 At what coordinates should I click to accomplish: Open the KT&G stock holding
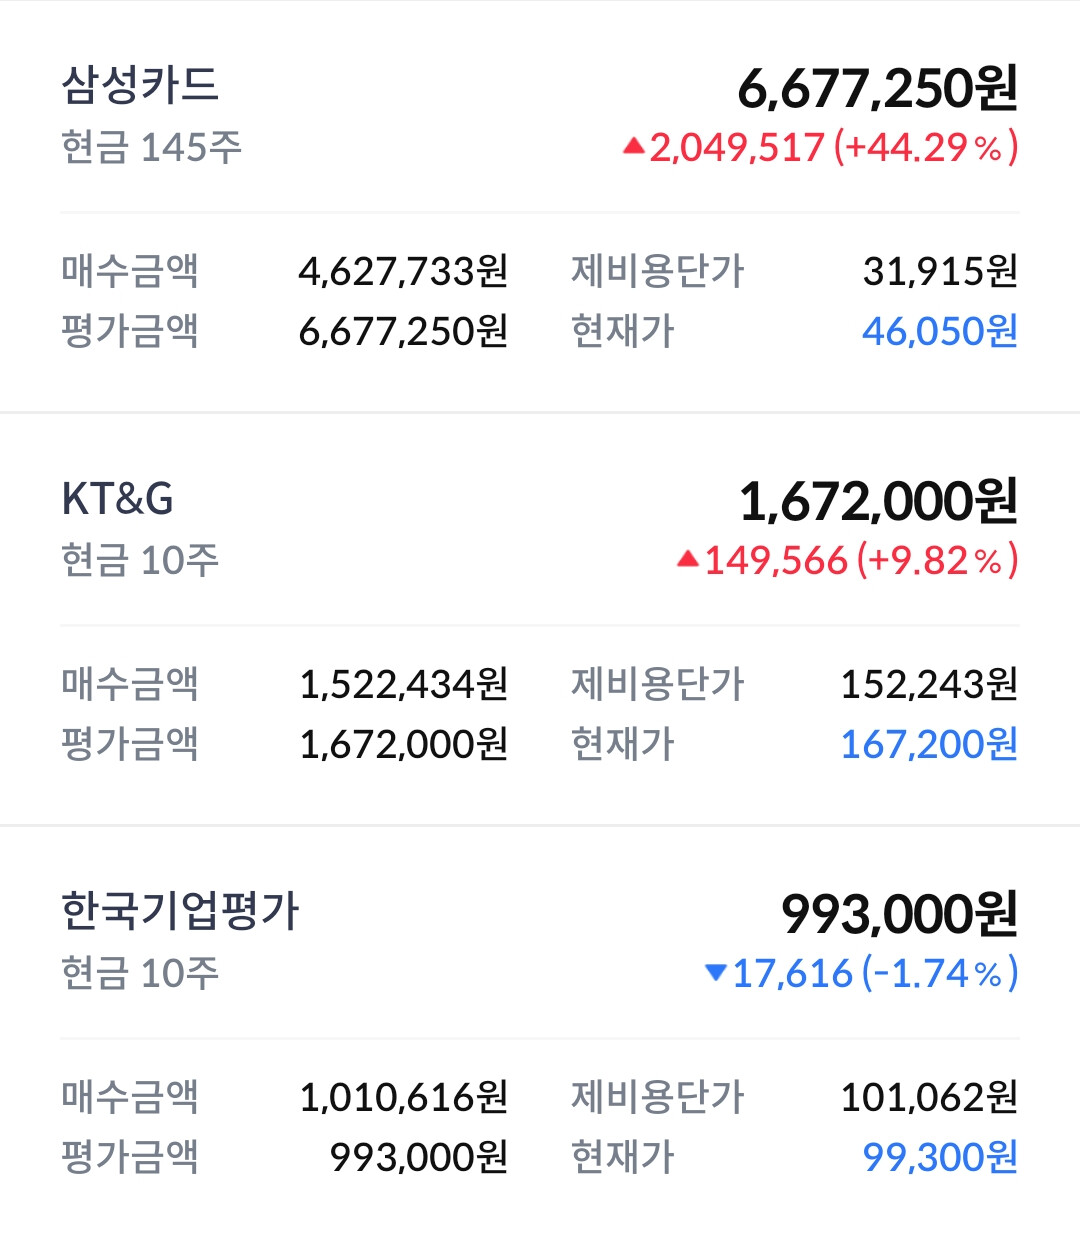click(540, 619)
